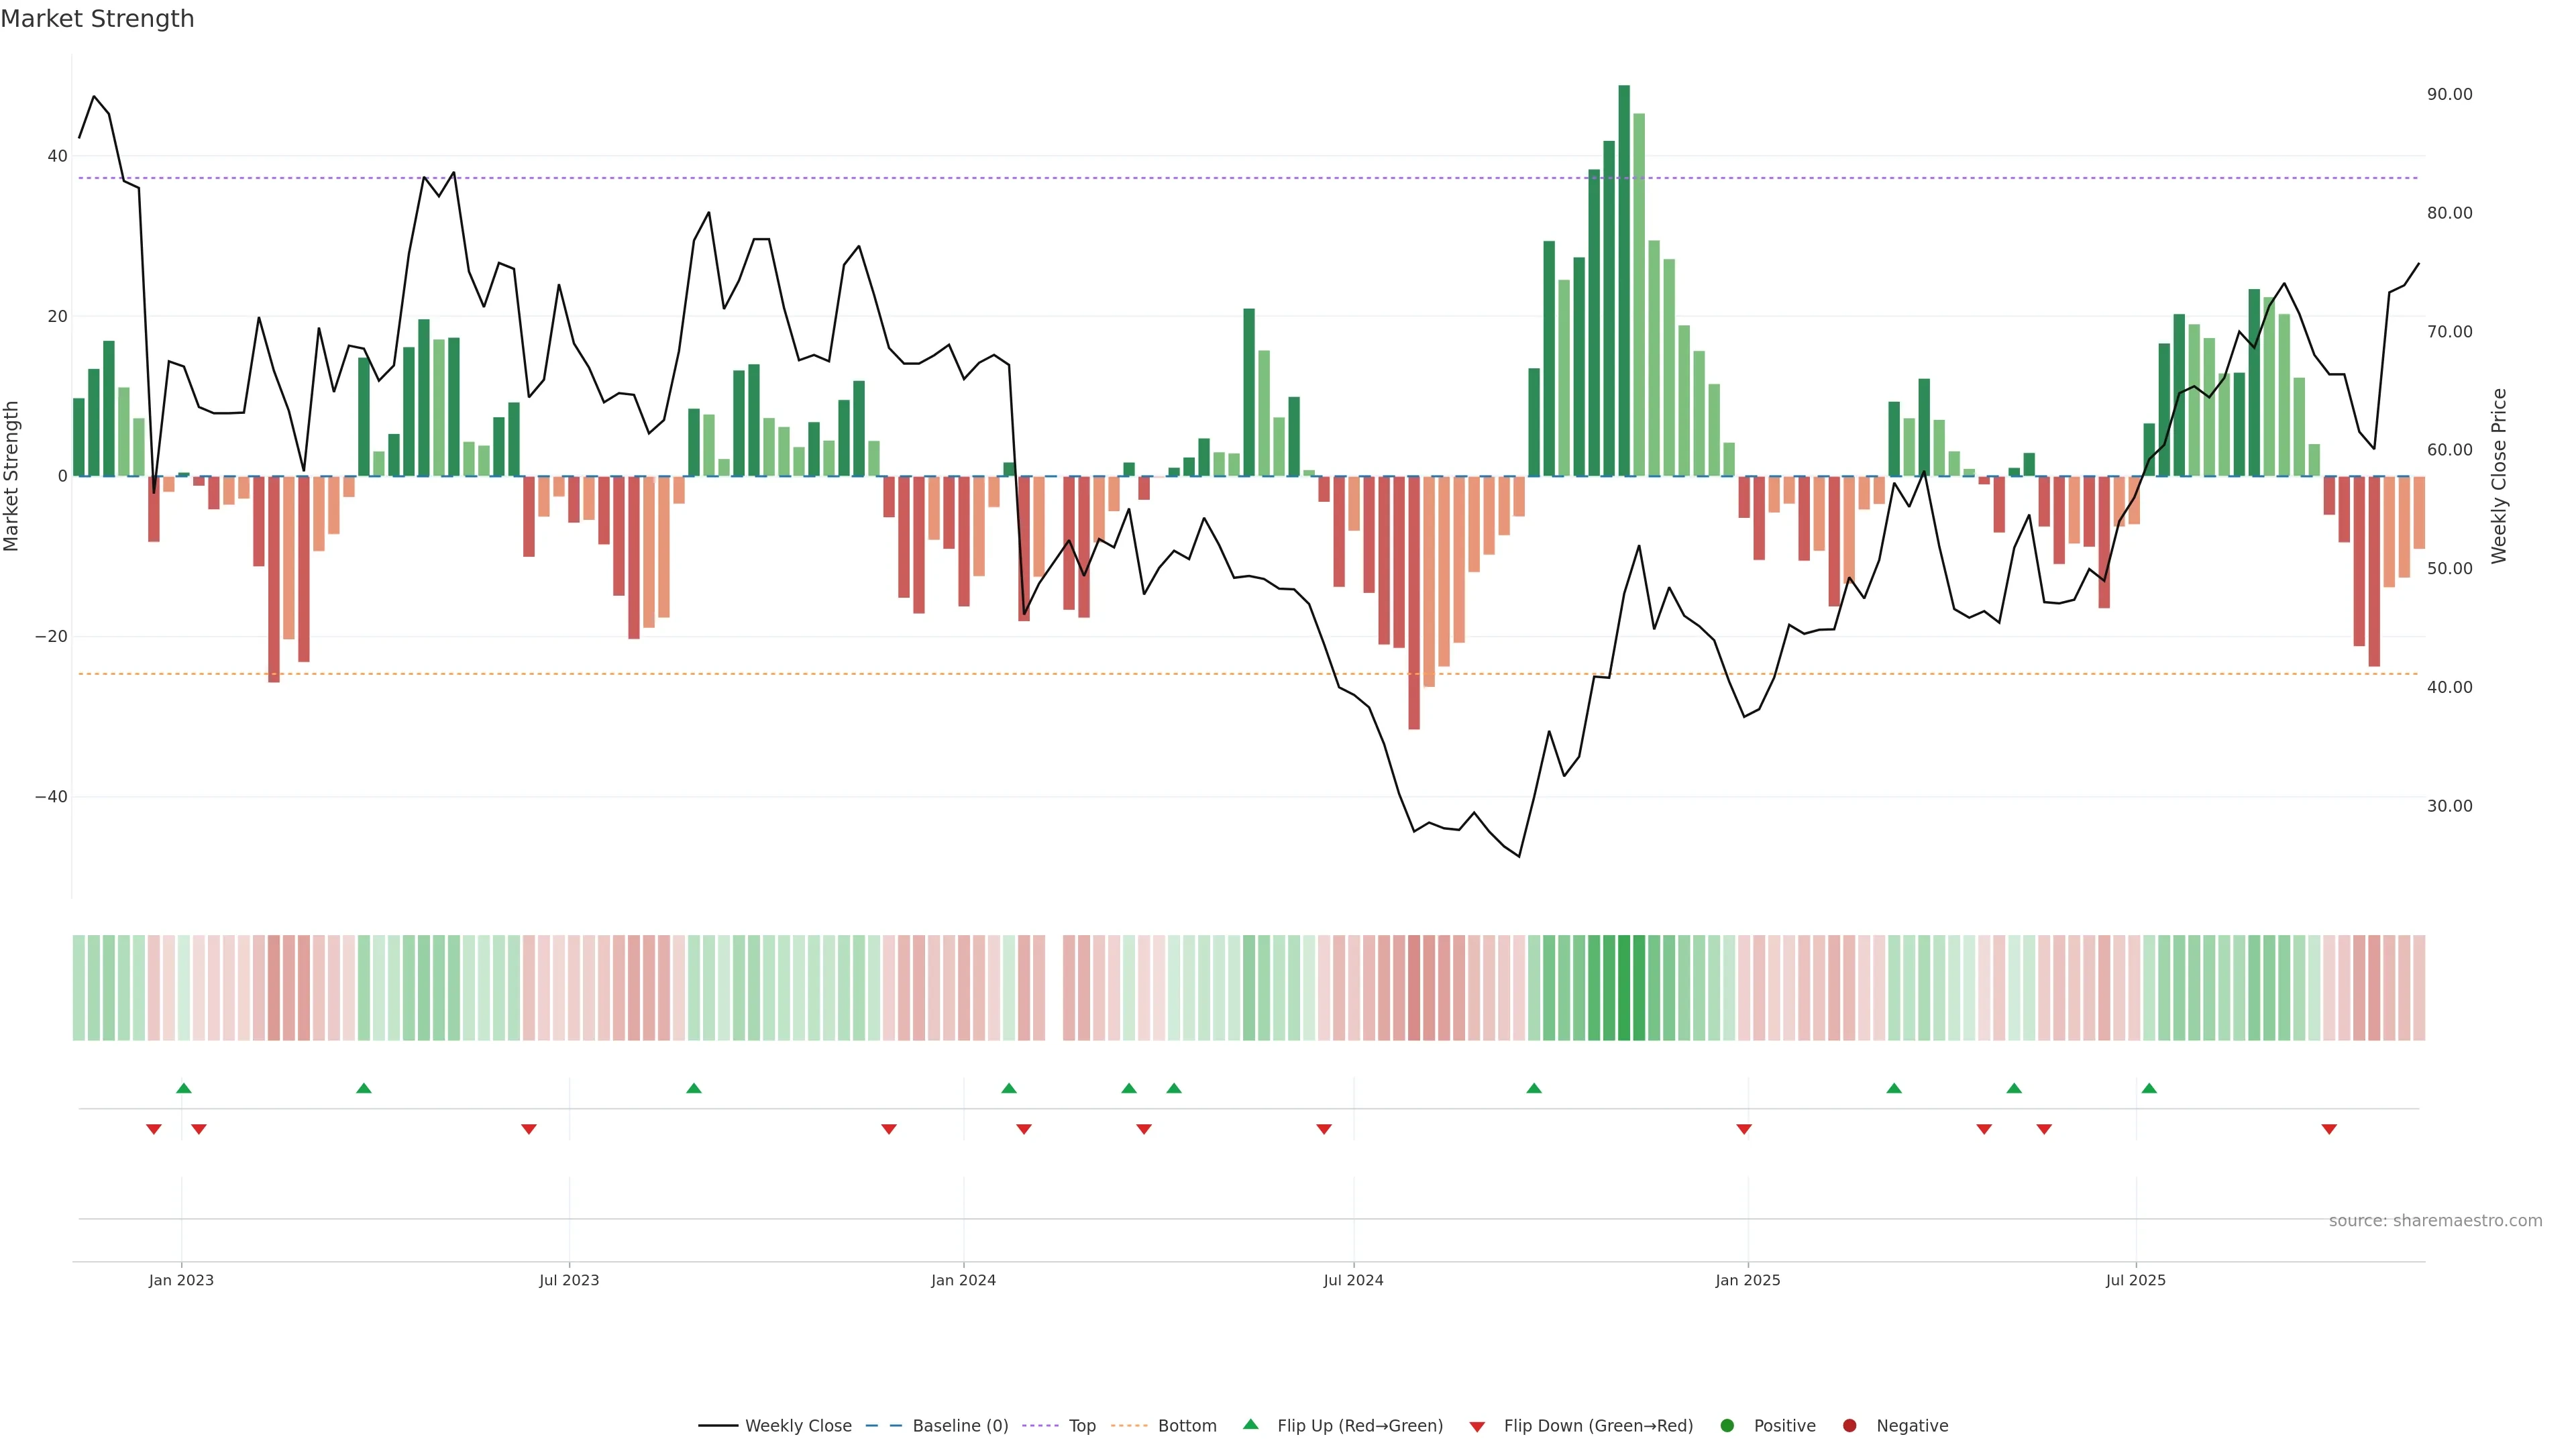Viewport: 2576px width, 1449px height.
Task: Click the Flip Up green triangle legend icon
Action: coord(1250,1425)
